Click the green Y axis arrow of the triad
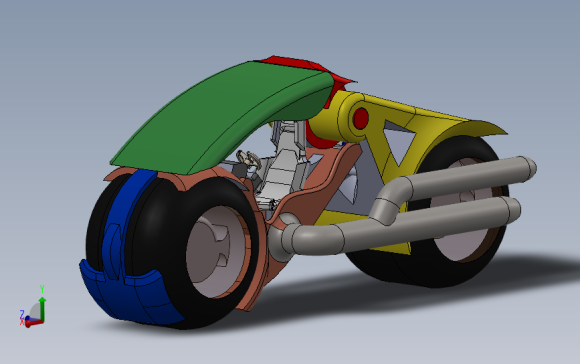 point(43,308)
